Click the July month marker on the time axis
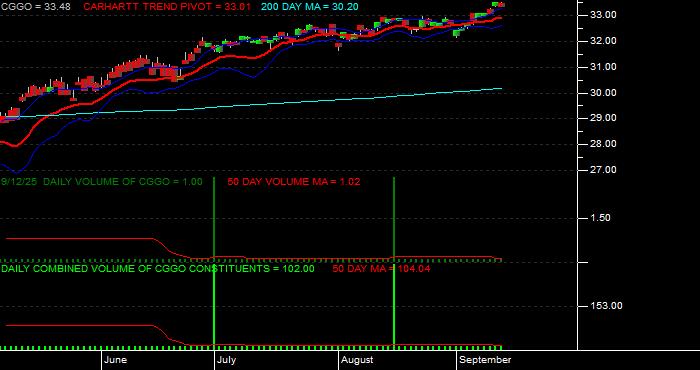 pyautogui.click(x=226, y=360)
